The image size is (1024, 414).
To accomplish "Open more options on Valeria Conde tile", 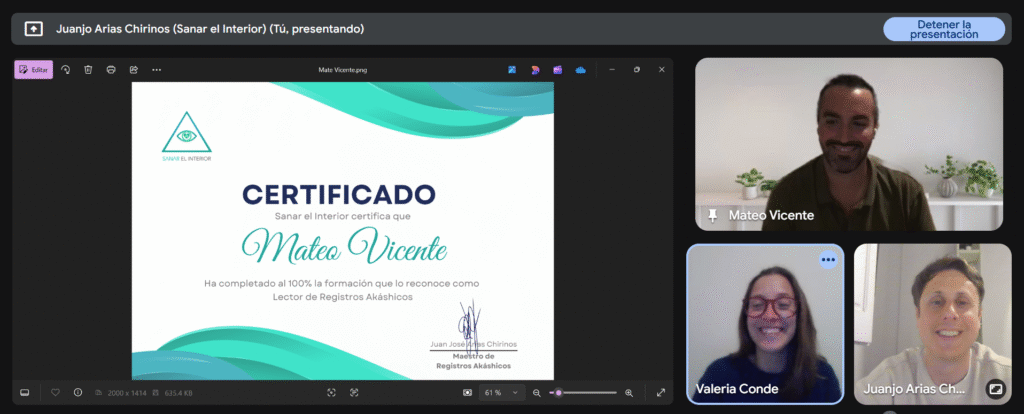I will (828, 260).
